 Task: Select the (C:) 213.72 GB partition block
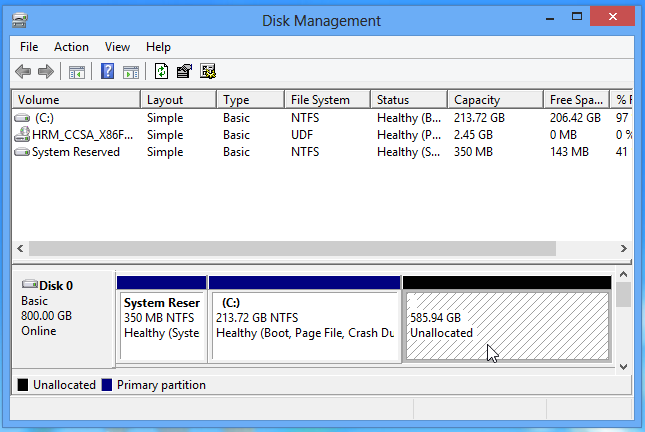[x=304, y=325]
